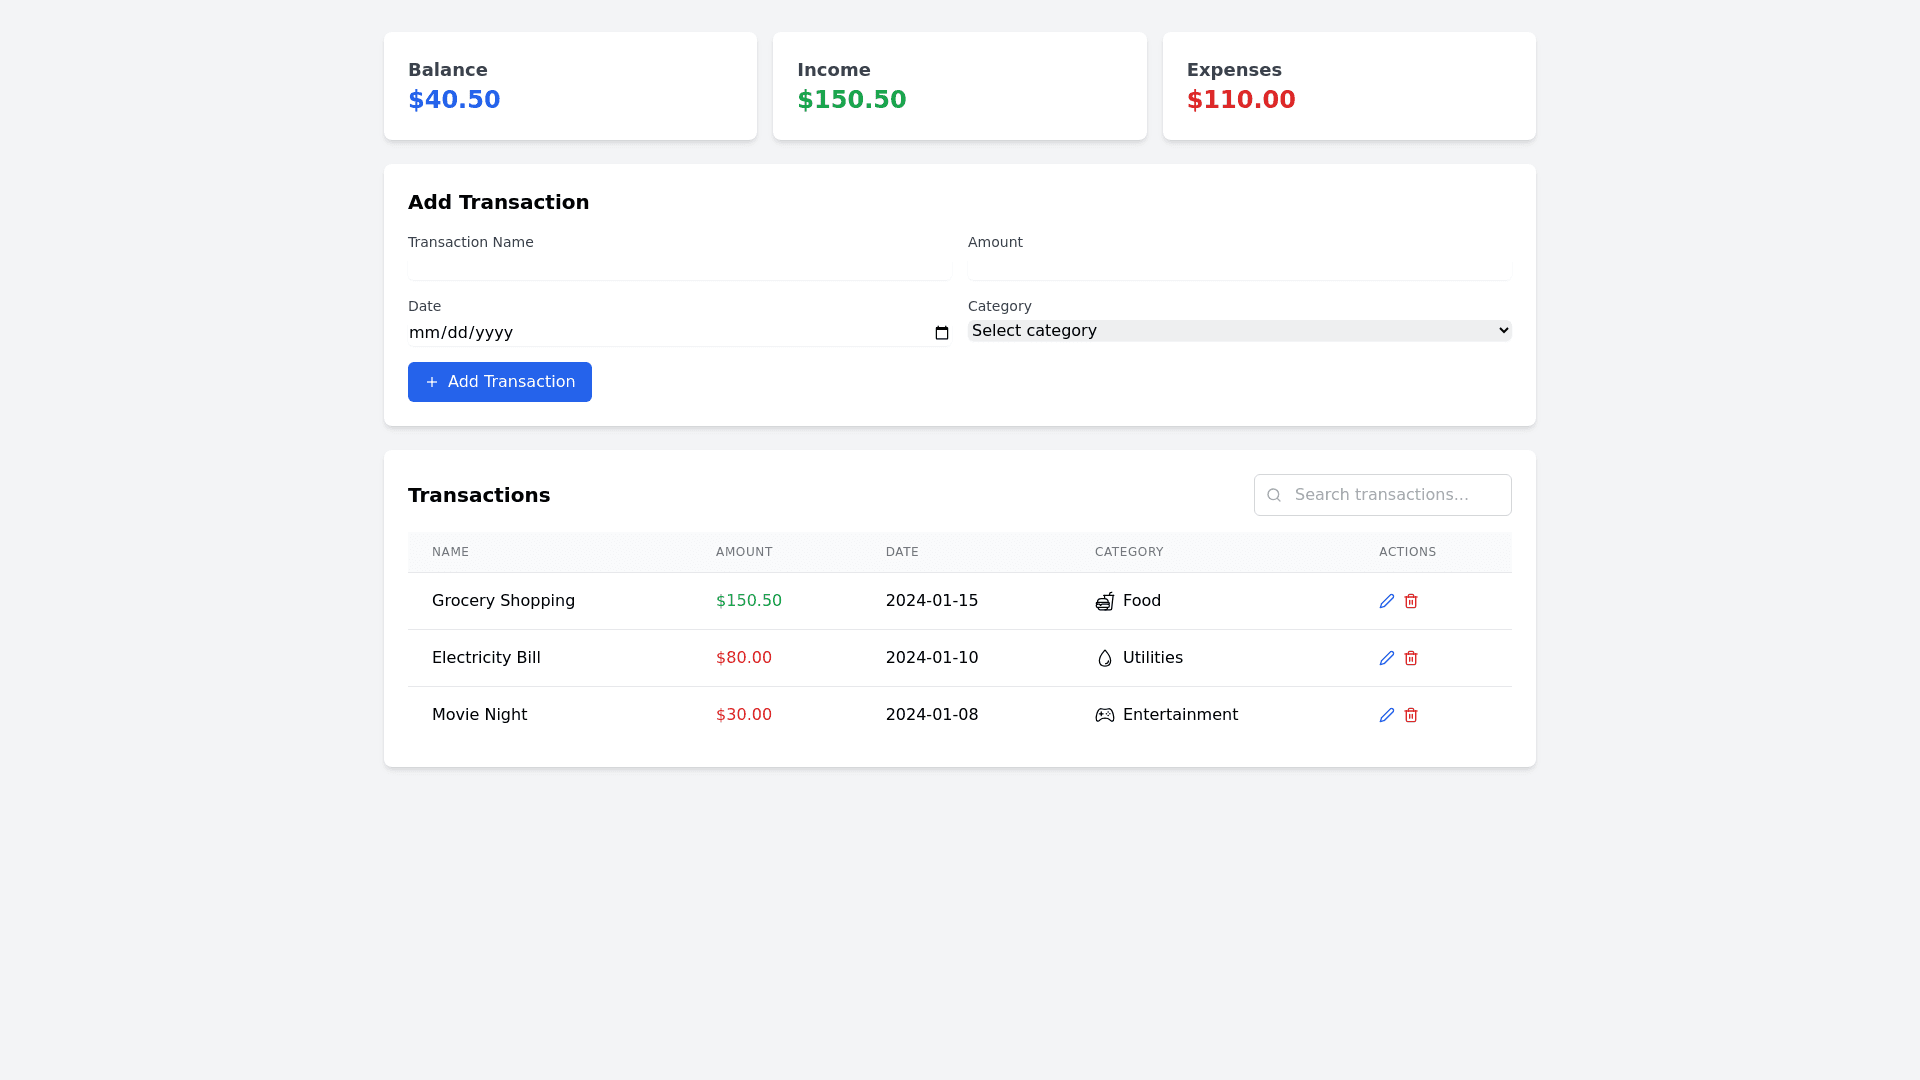Focus the Transaction Name field
This screenshot has height=1080, width=1920.
coord(679,268)
